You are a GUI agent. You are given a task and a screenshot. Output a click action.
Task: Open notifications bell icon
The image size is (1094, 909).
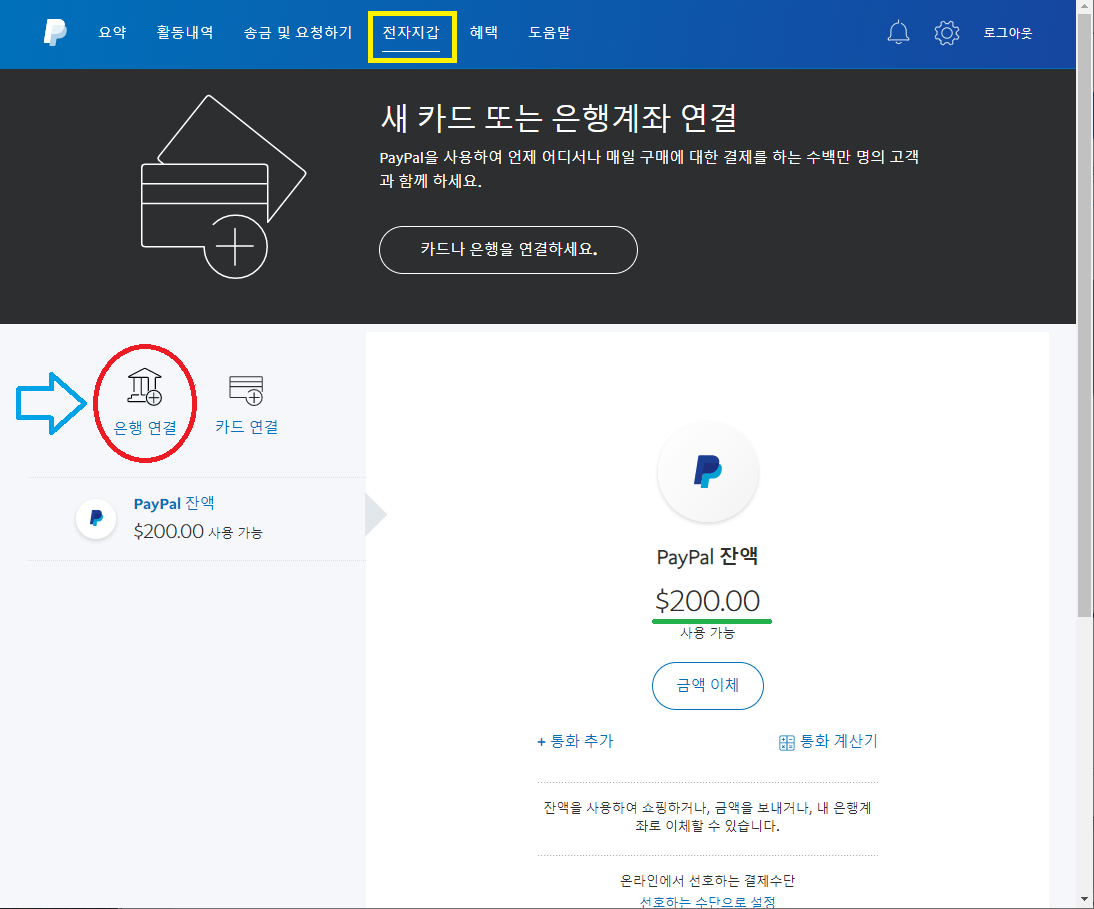898,33
